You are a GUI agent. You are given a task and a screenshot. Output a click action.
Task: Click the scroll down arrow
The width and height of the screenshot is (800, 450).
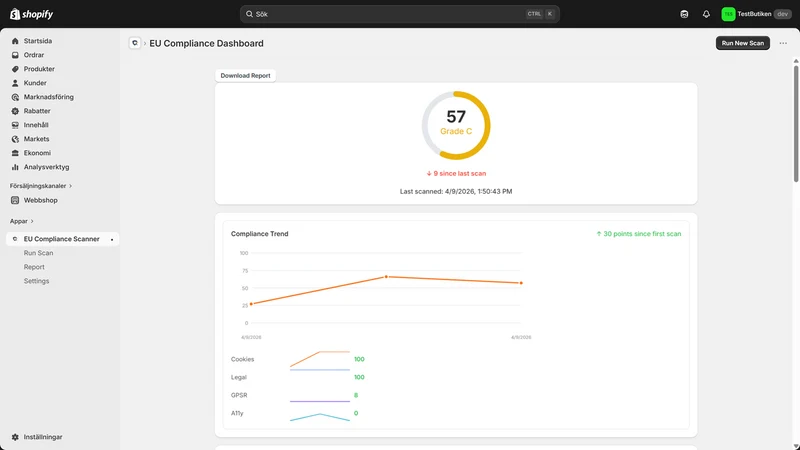[795, 446]
